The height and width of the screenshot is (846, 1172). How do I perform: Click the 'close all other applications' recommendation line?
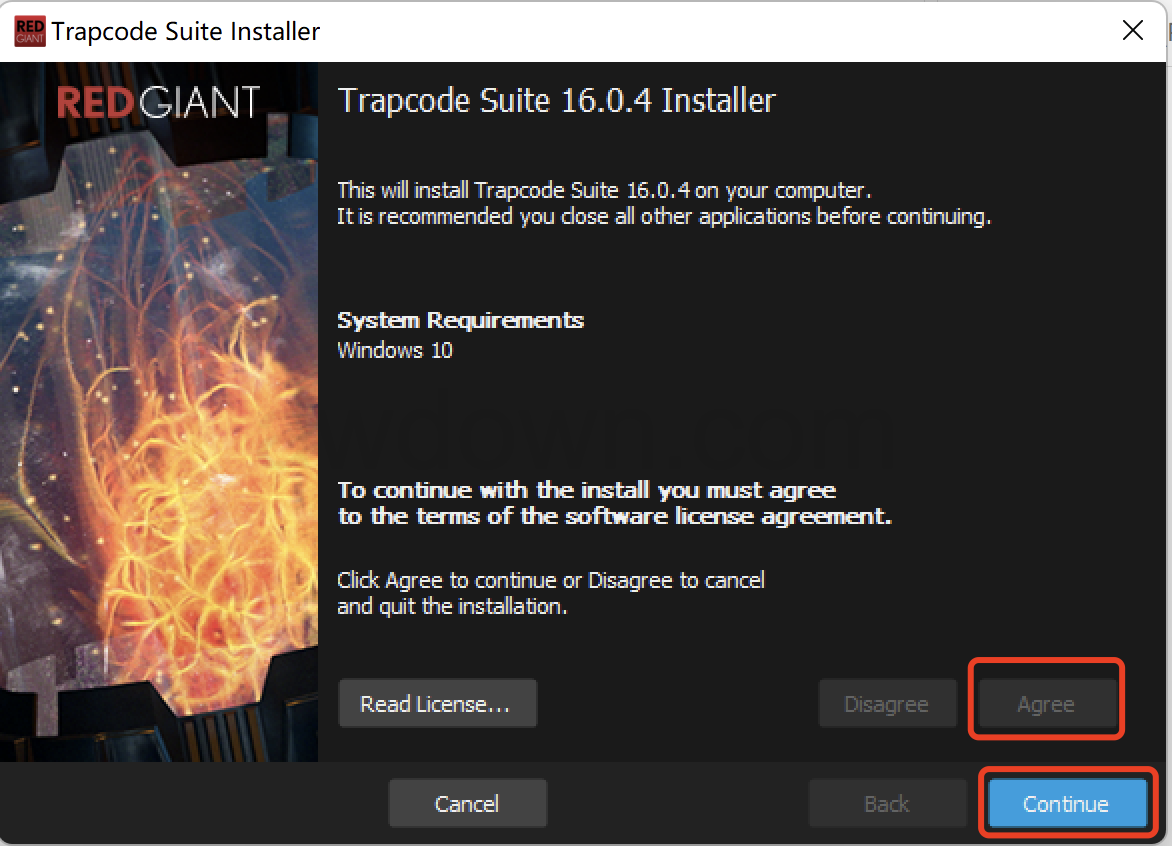[664, 216]
